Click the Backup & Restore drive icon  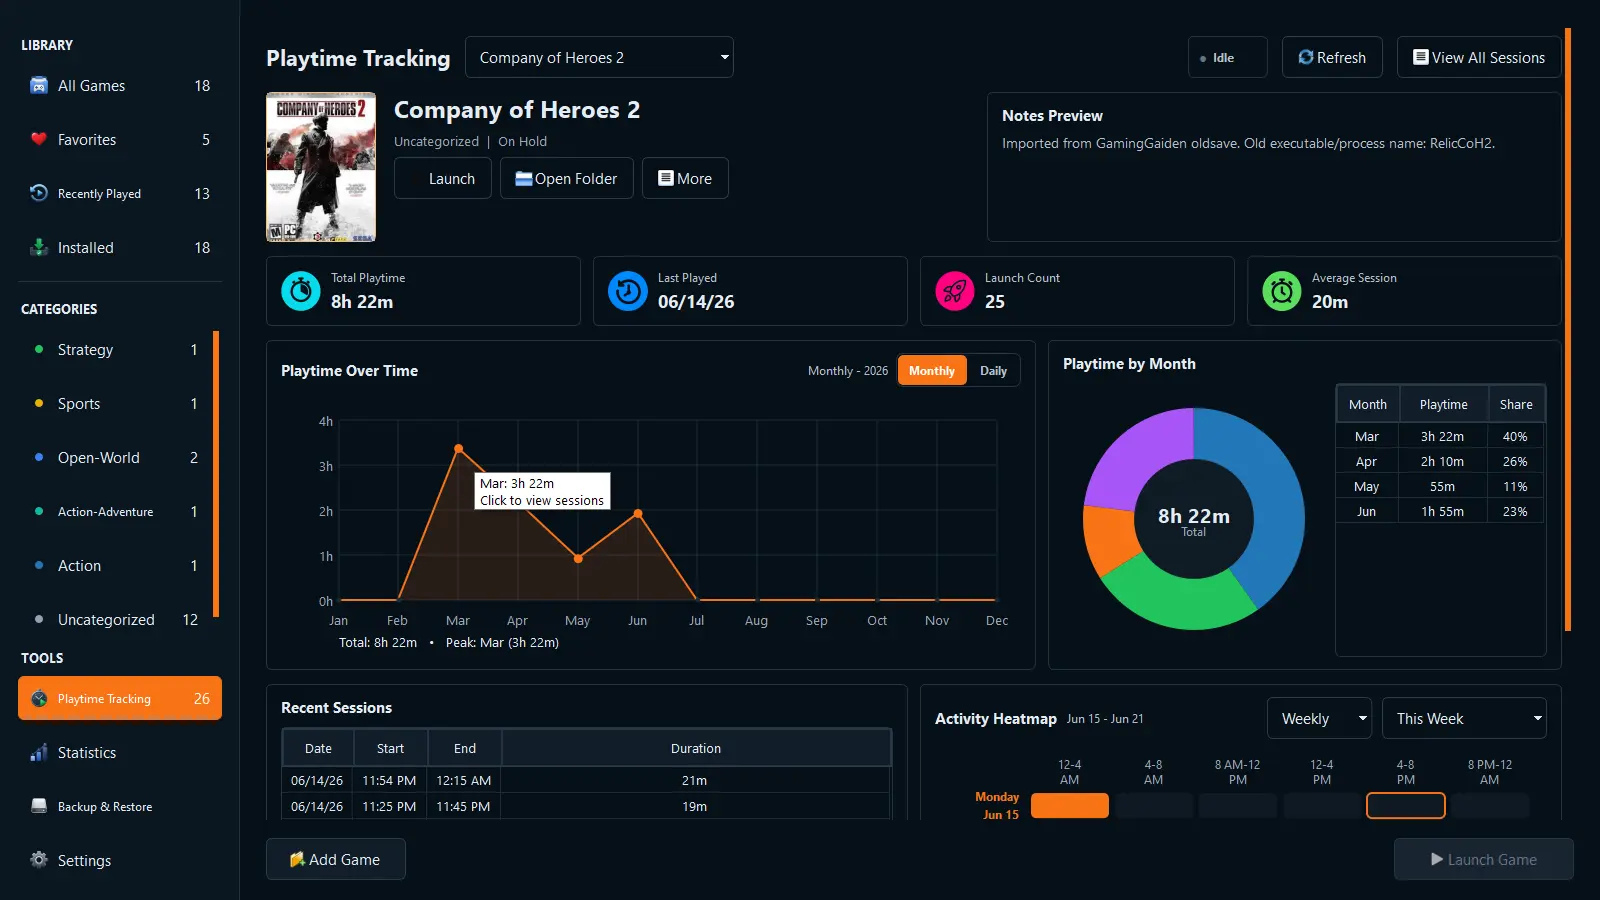[39, 806]
